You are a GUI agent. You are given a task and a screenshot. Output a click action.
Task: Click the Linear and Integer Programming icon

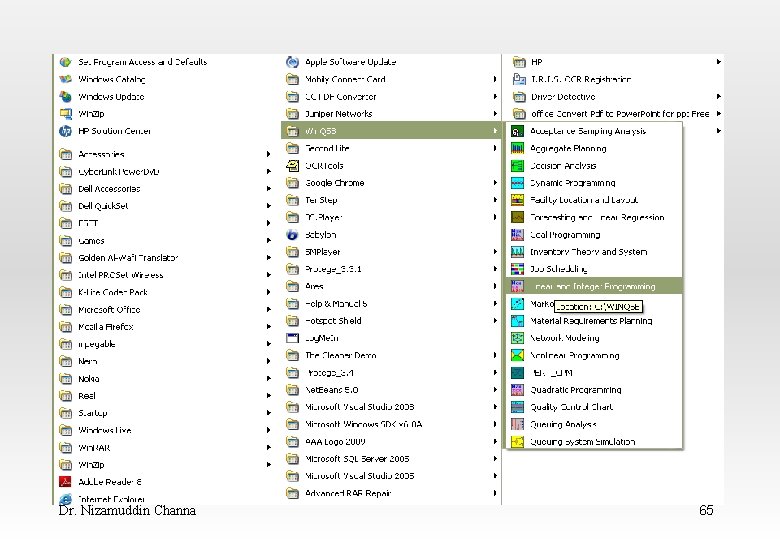click(517, 286)
